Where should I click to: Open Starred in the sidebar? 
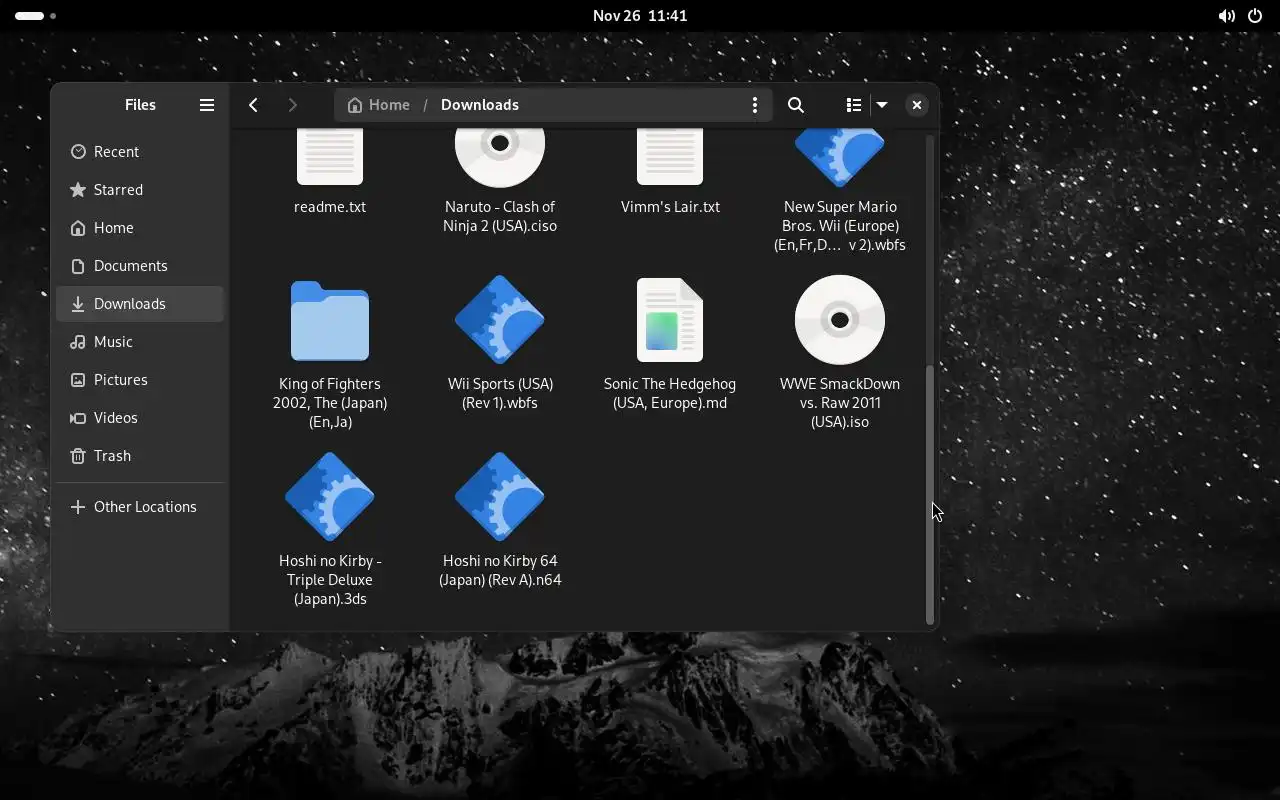140,190
